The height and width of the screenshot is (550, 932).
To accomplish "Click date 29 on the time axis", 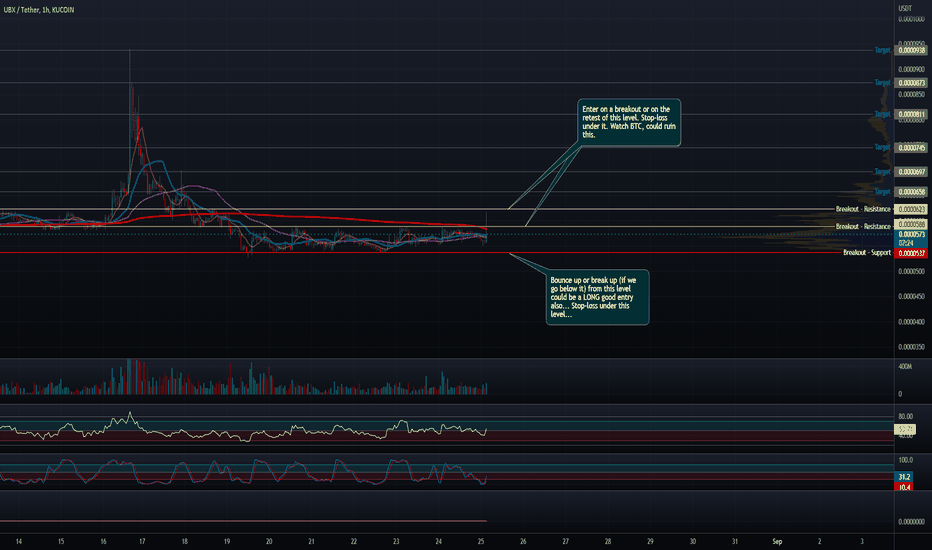I will (x=650, y=542).
